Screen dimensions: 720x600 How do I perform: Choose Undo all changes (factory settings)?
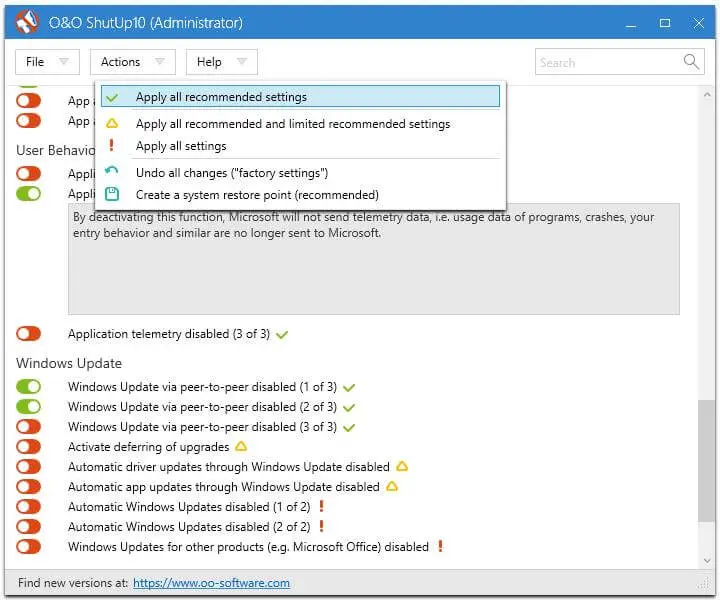[x=300, y=173]
